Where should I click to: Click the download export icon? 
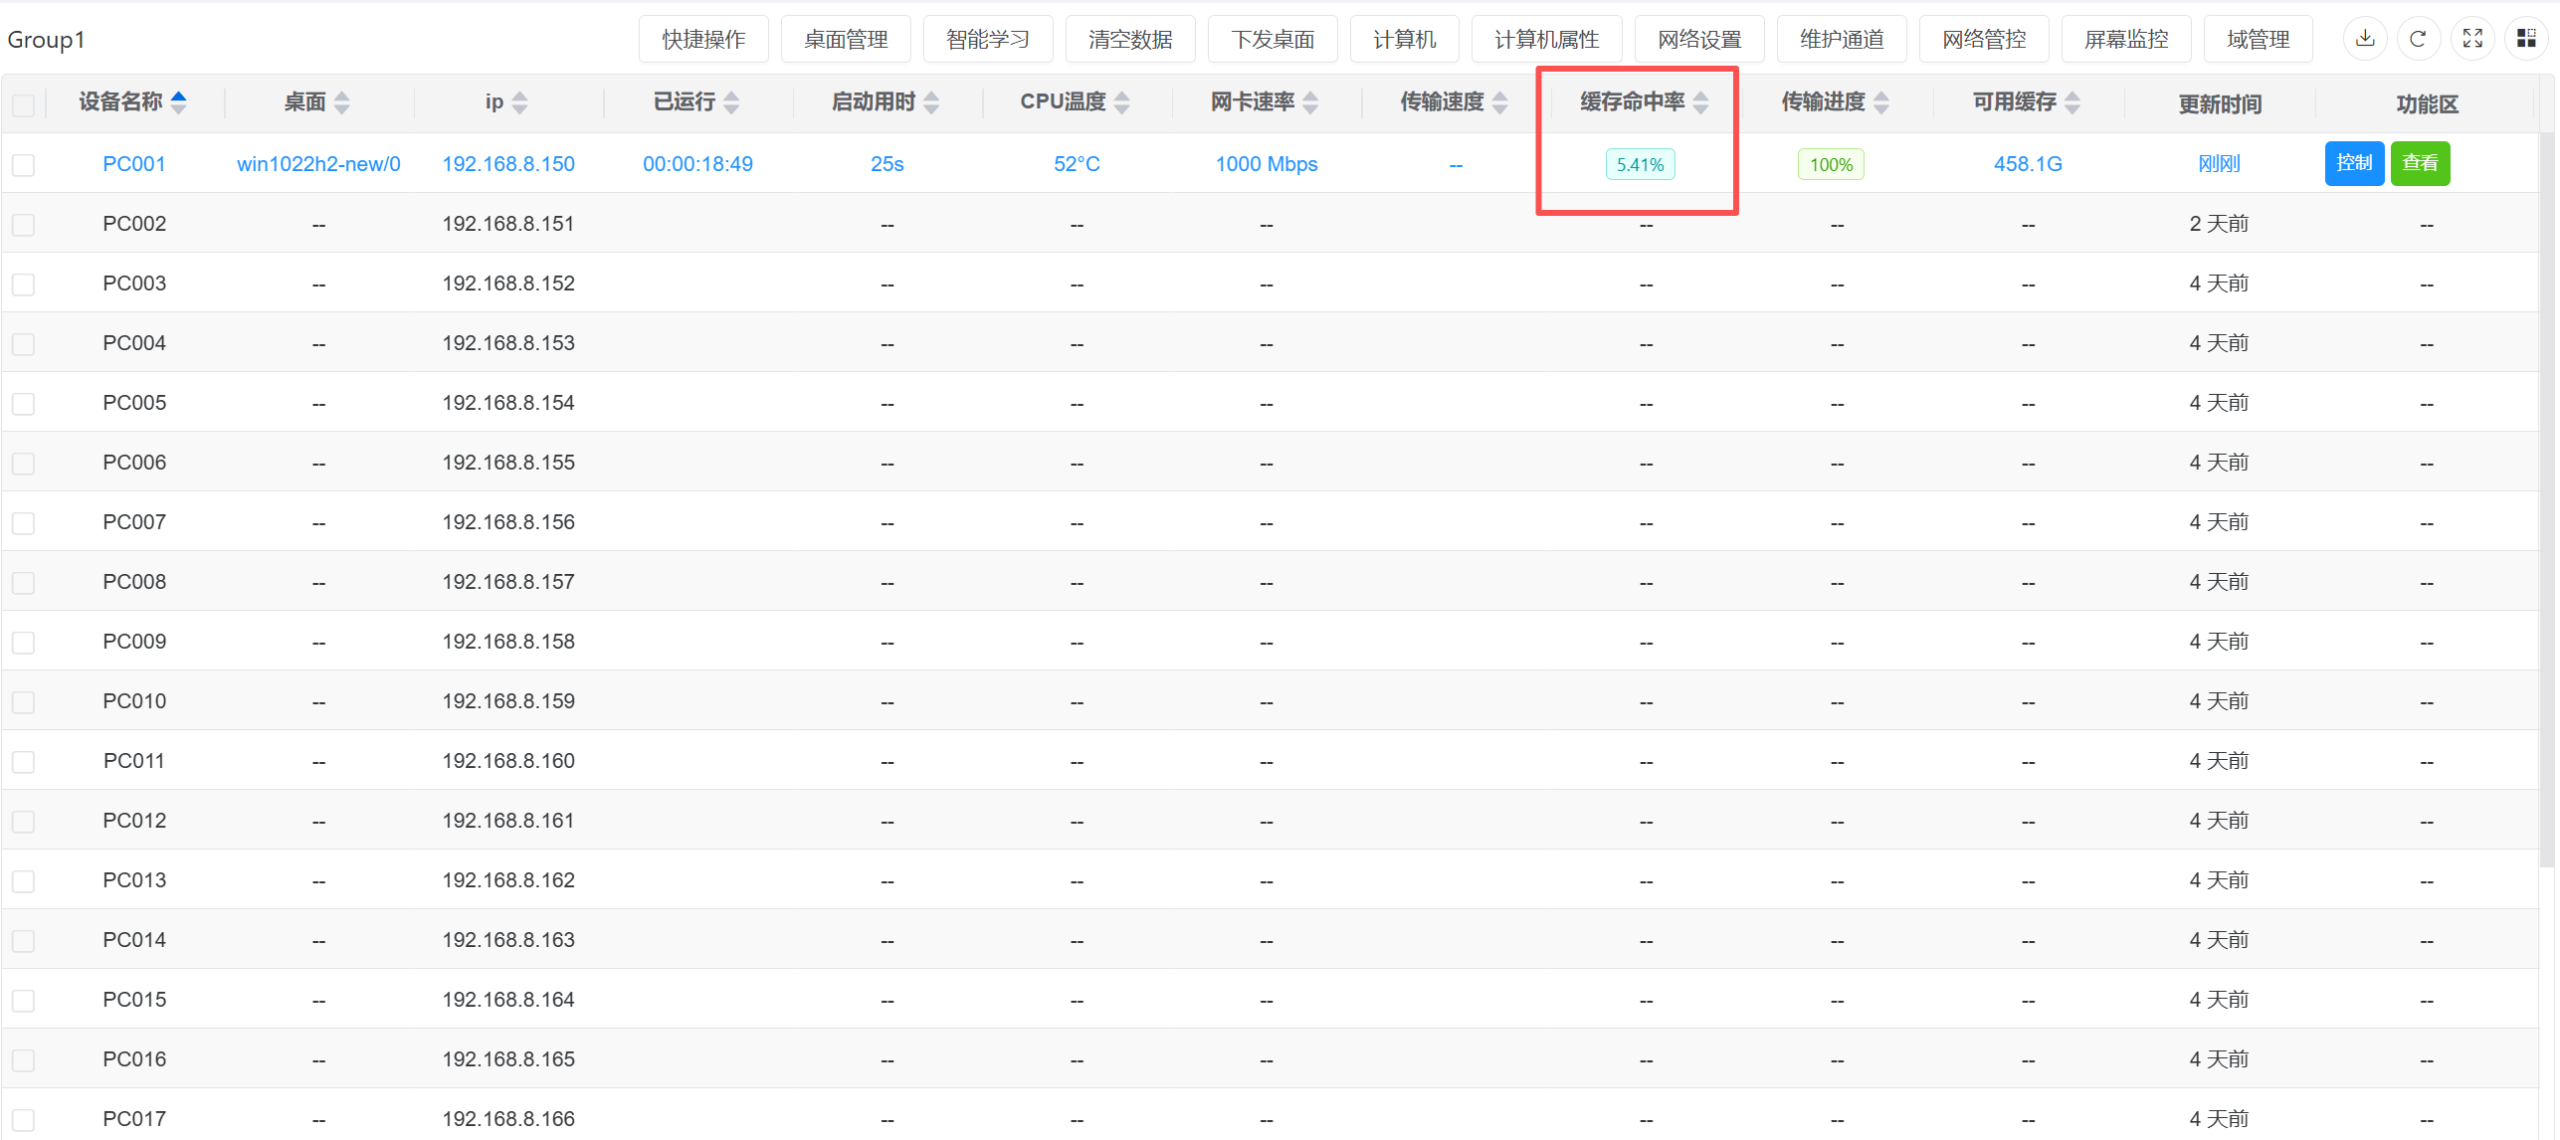click(2364, 39)
